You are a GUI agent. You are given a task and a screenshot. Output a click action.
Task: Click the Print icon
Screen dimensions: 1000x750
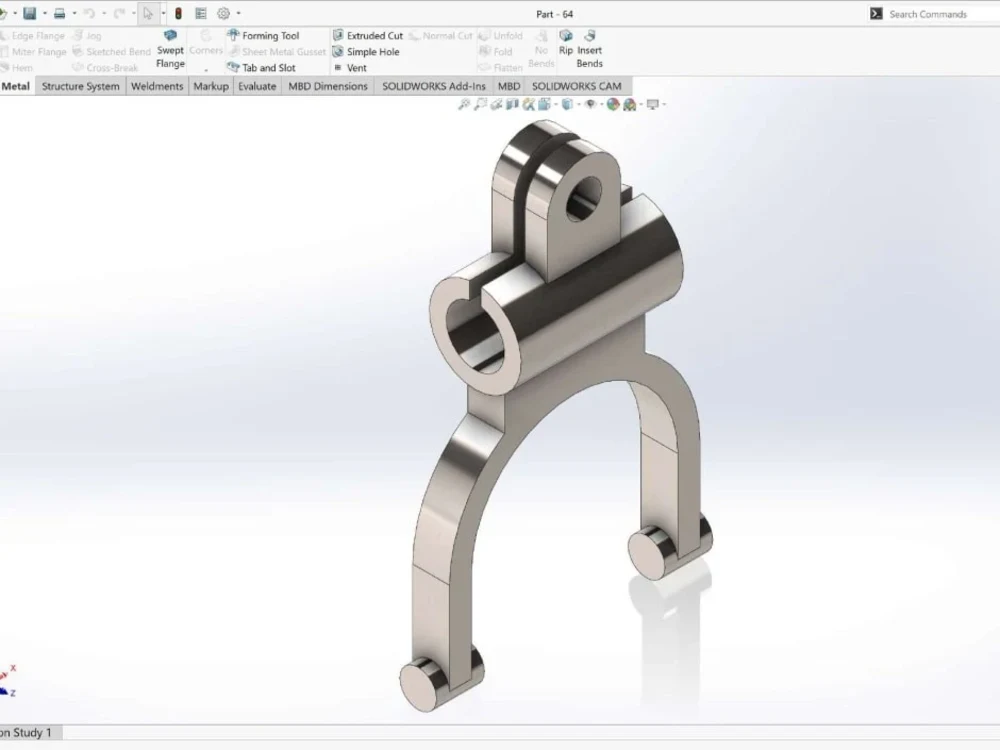(x=59, y=13)
